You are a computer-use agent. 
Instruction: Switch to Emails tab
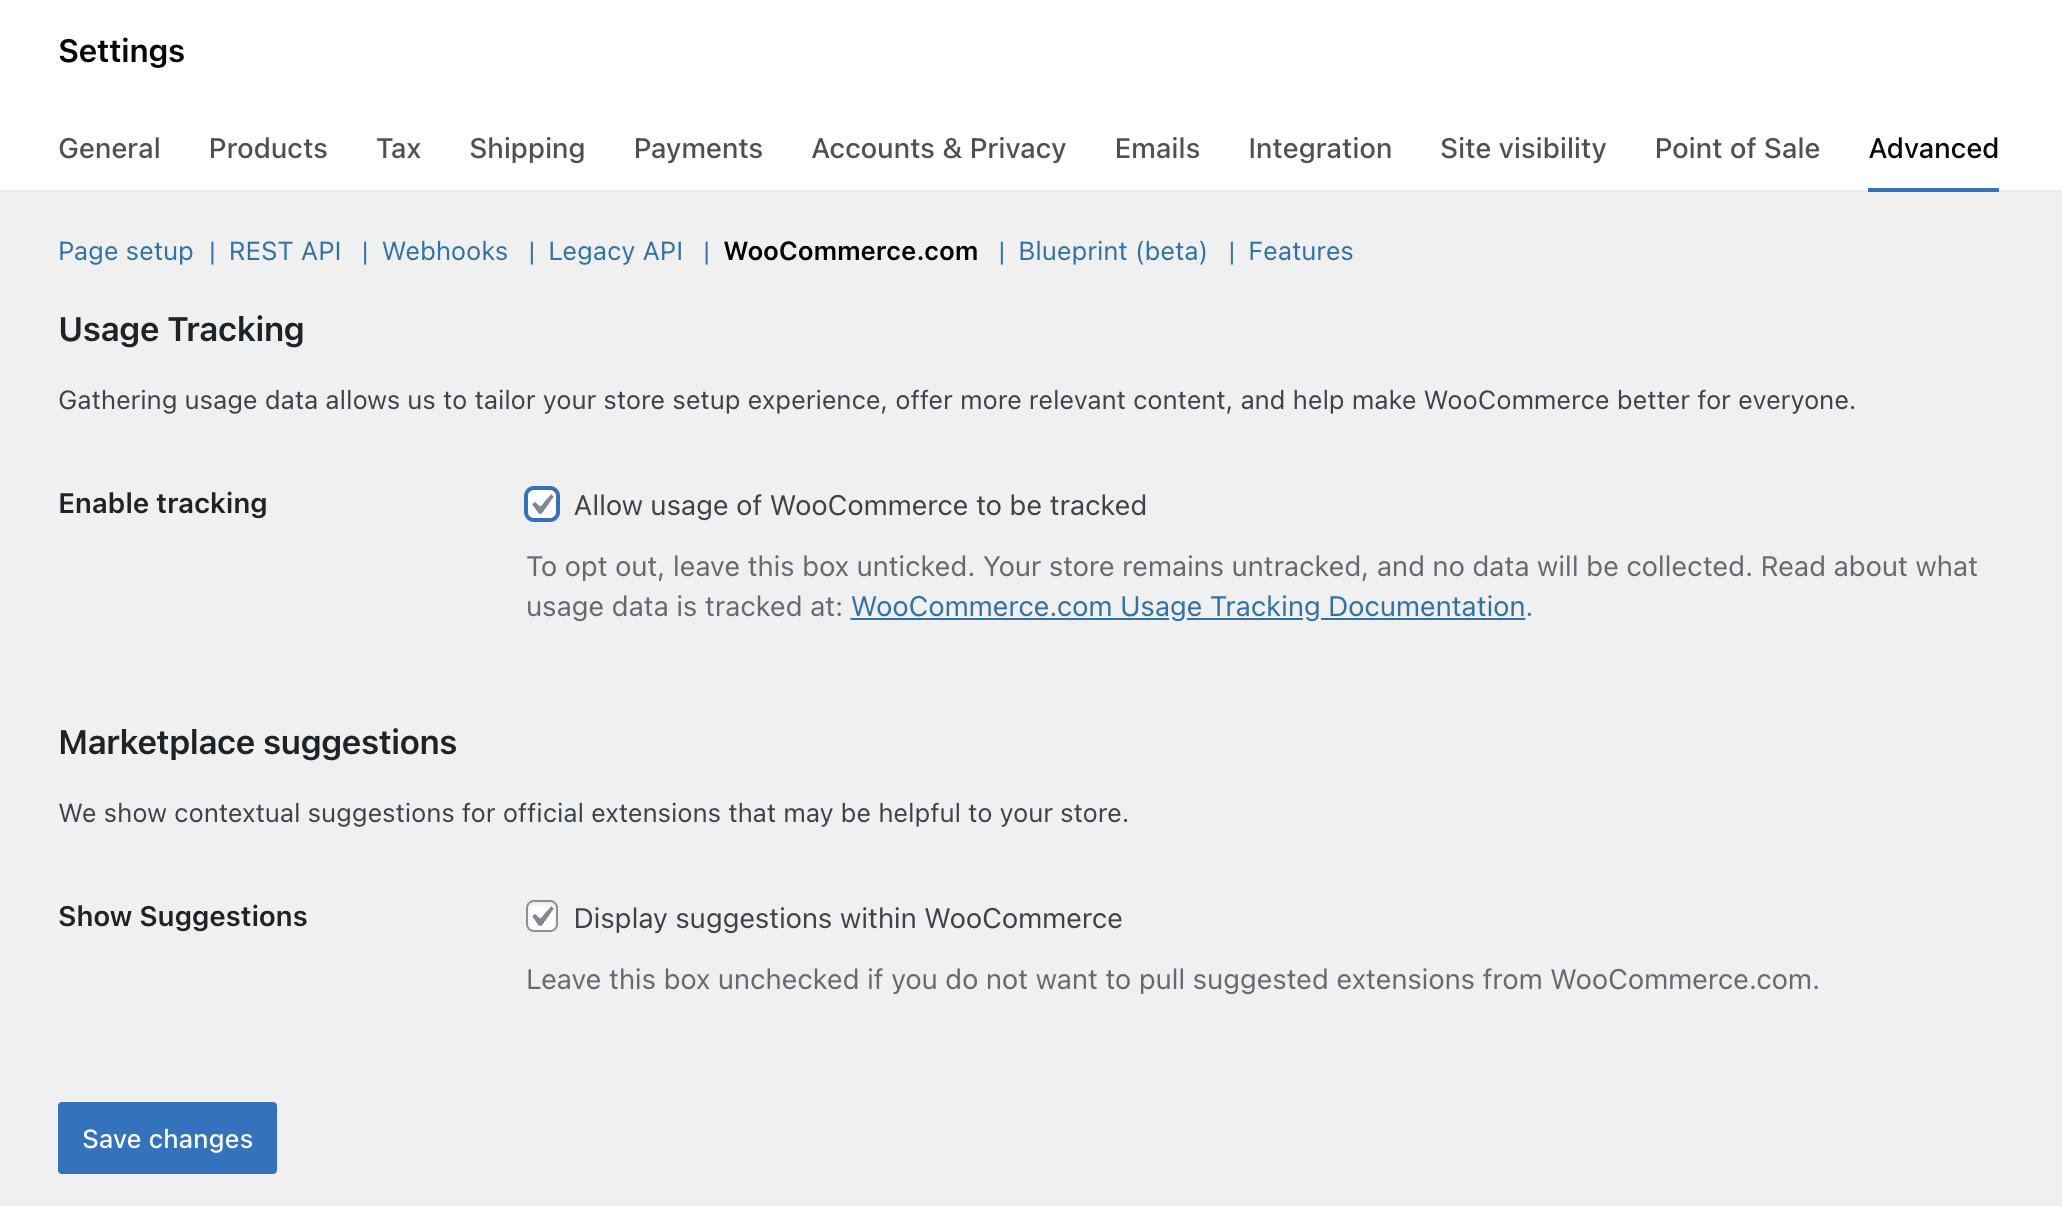[x=1157, y=148]
